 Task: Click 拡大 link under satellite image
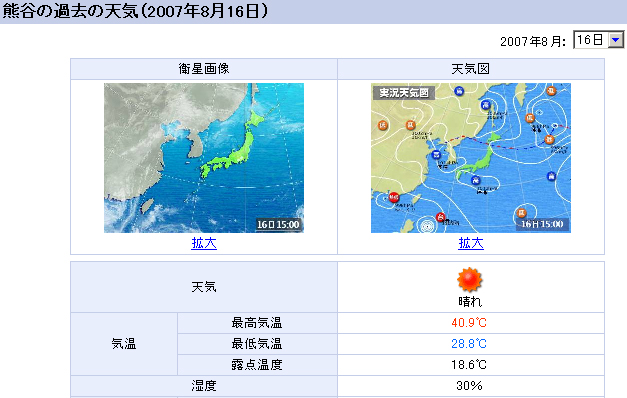[x=204, y=243]
